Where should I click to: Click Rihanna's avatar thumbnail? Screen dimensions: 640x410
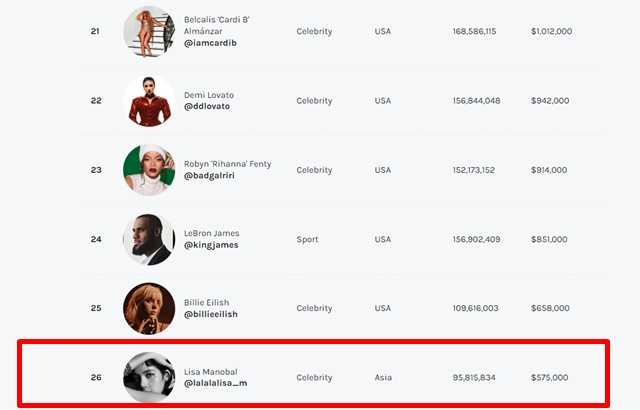(149, 170)
